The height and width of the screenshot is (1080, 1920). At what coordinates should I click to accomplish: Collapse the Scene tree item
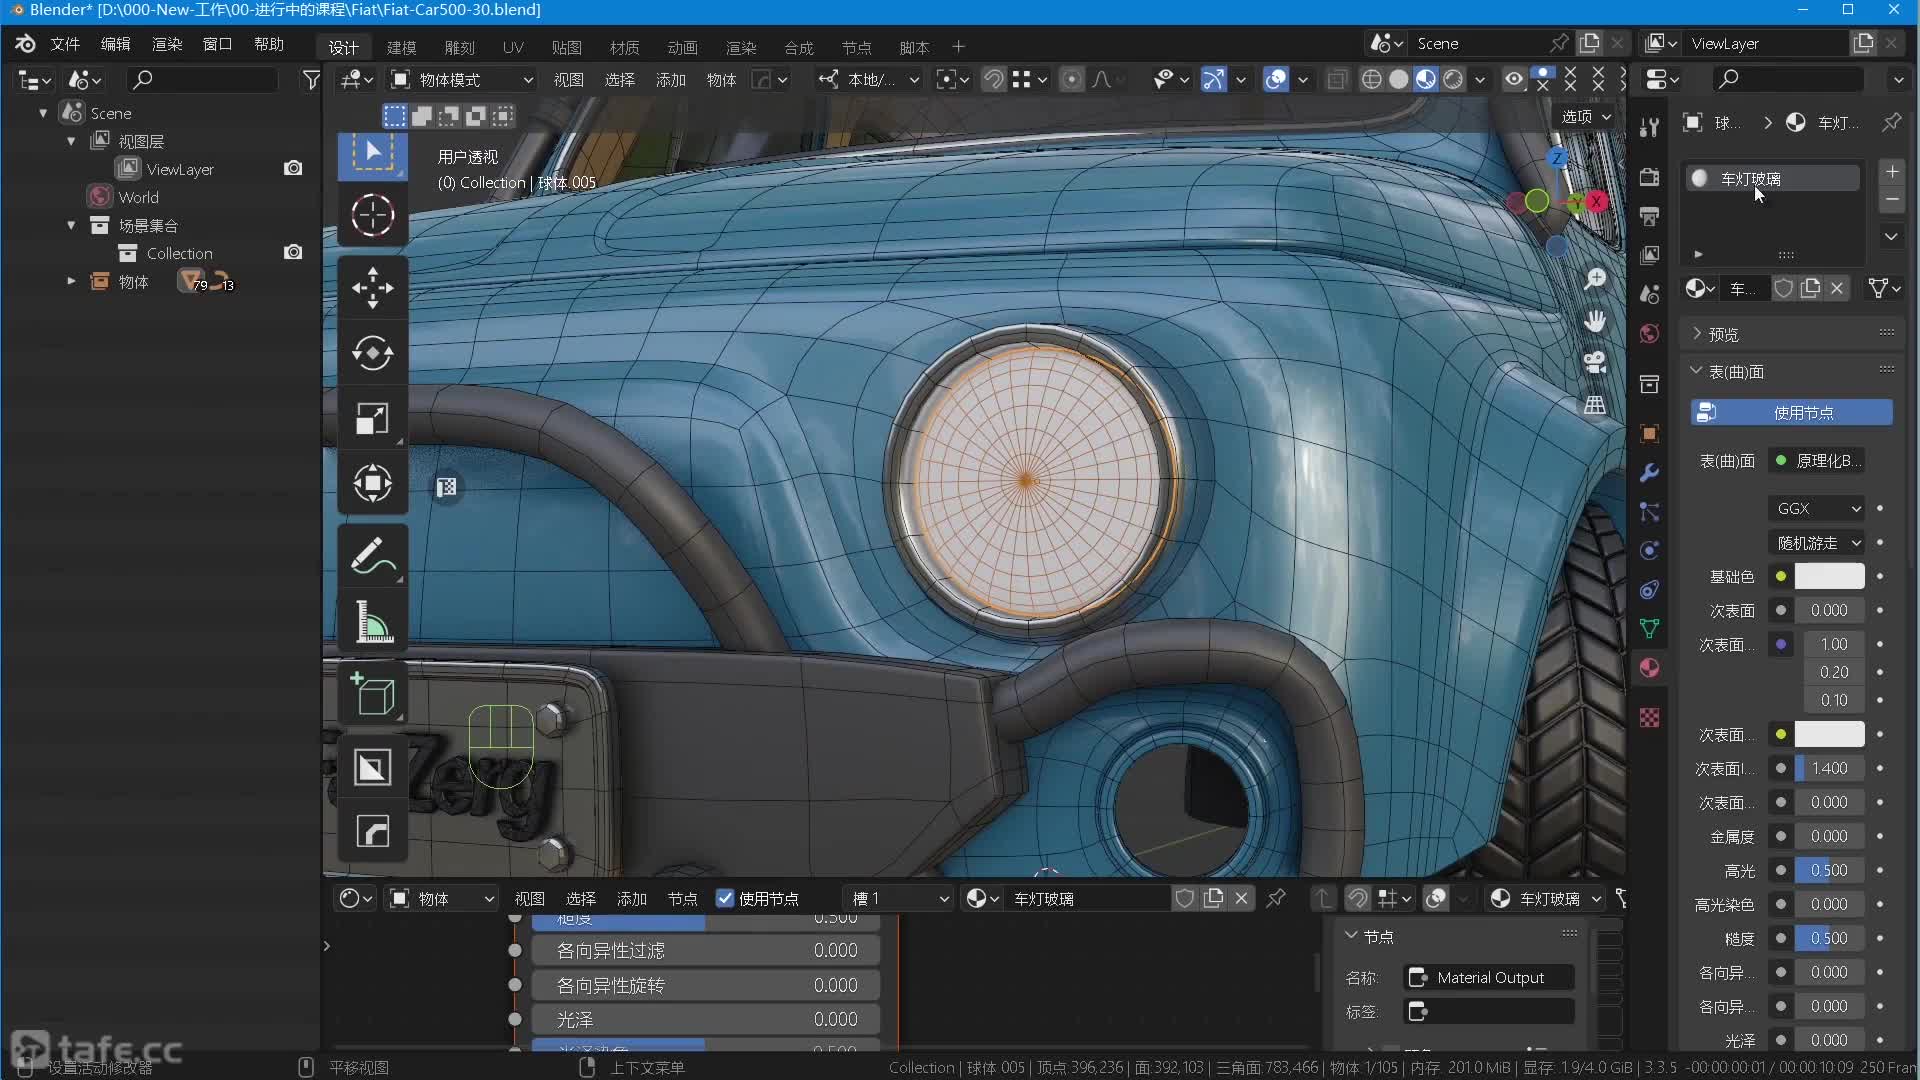click(43, 113)
